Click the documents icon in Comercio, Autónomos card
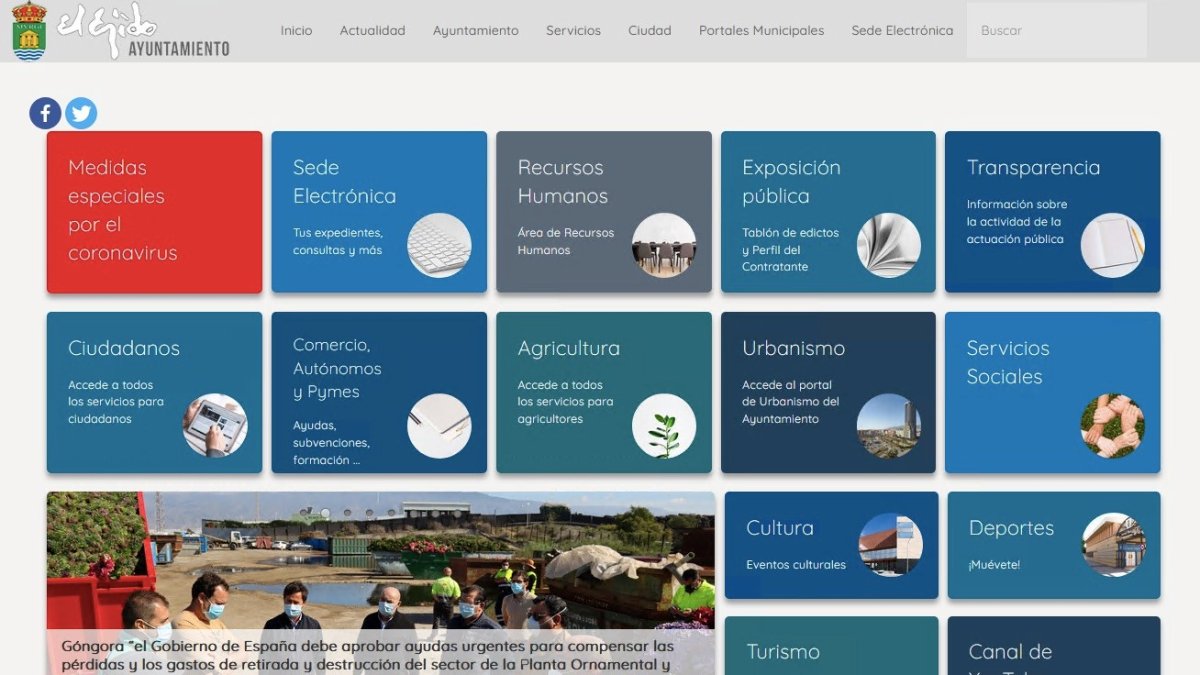The height and width of the screenshot is (675, 1200). 439,426
